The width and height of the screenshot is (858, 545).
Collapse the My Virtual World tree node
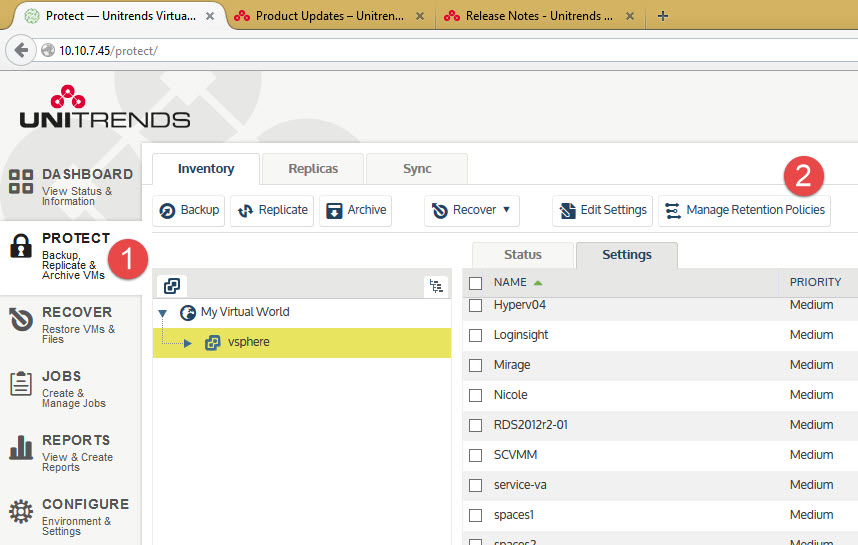click(163, 314)
